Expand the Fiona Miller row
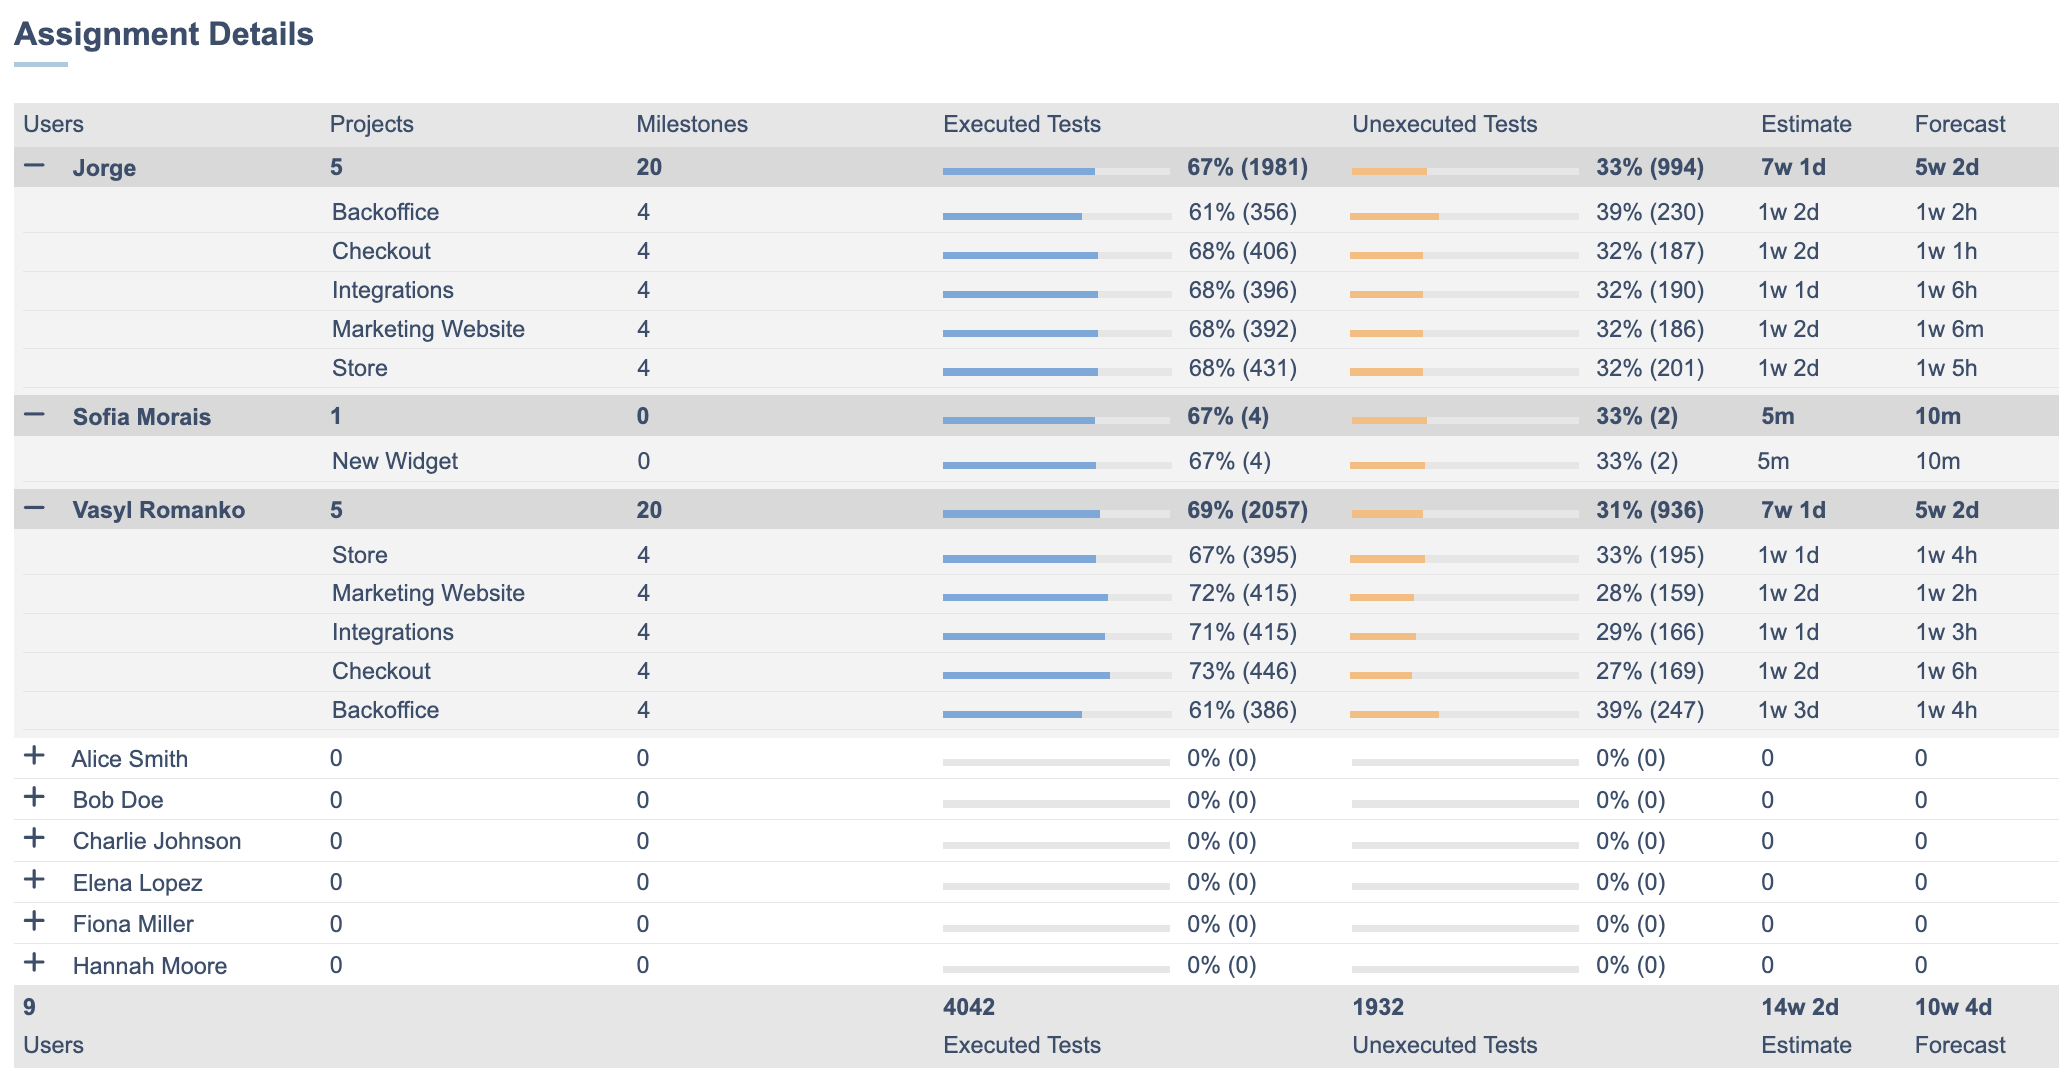 (34, 922)
